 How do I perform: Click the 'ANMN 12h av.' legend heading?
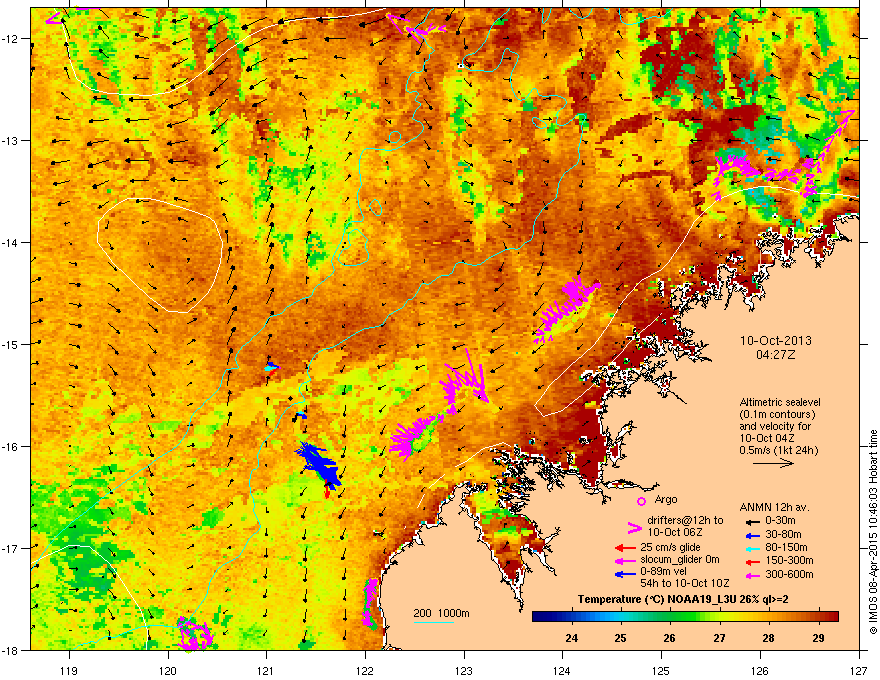(x=774, y=507)
